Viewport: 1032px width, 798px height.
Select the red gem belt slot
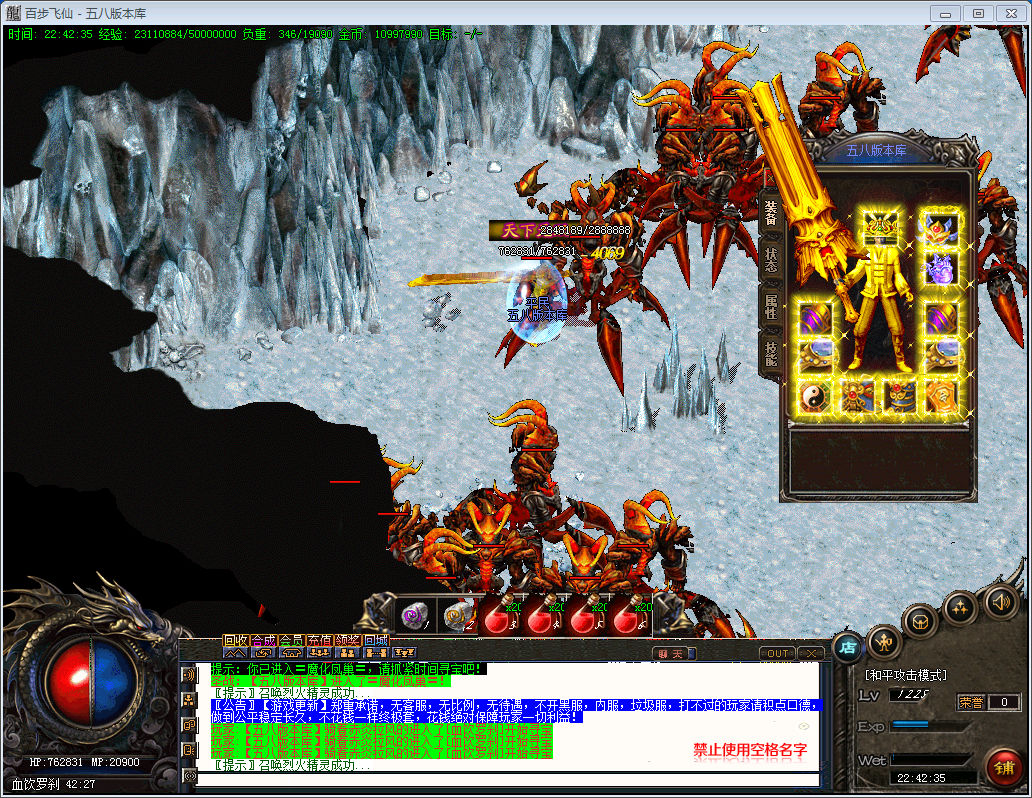pos(857,397)
